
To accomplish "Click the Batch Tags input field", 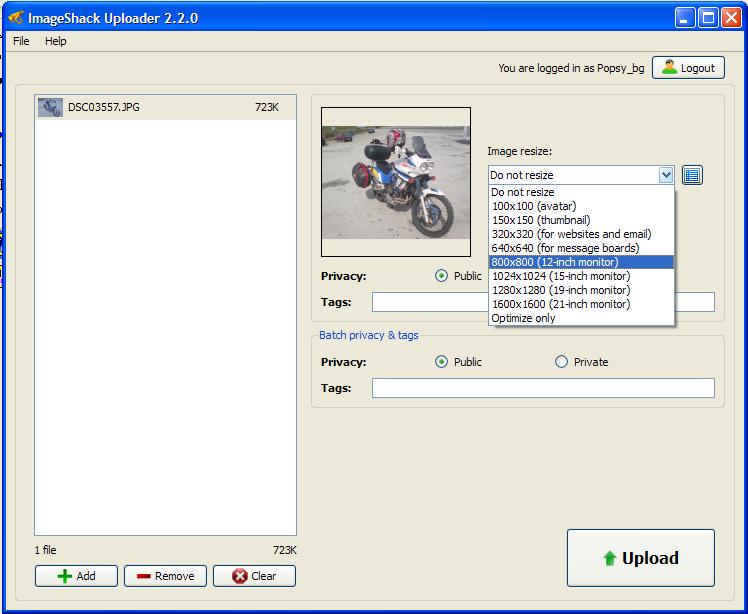I will (x=543, y=388).
